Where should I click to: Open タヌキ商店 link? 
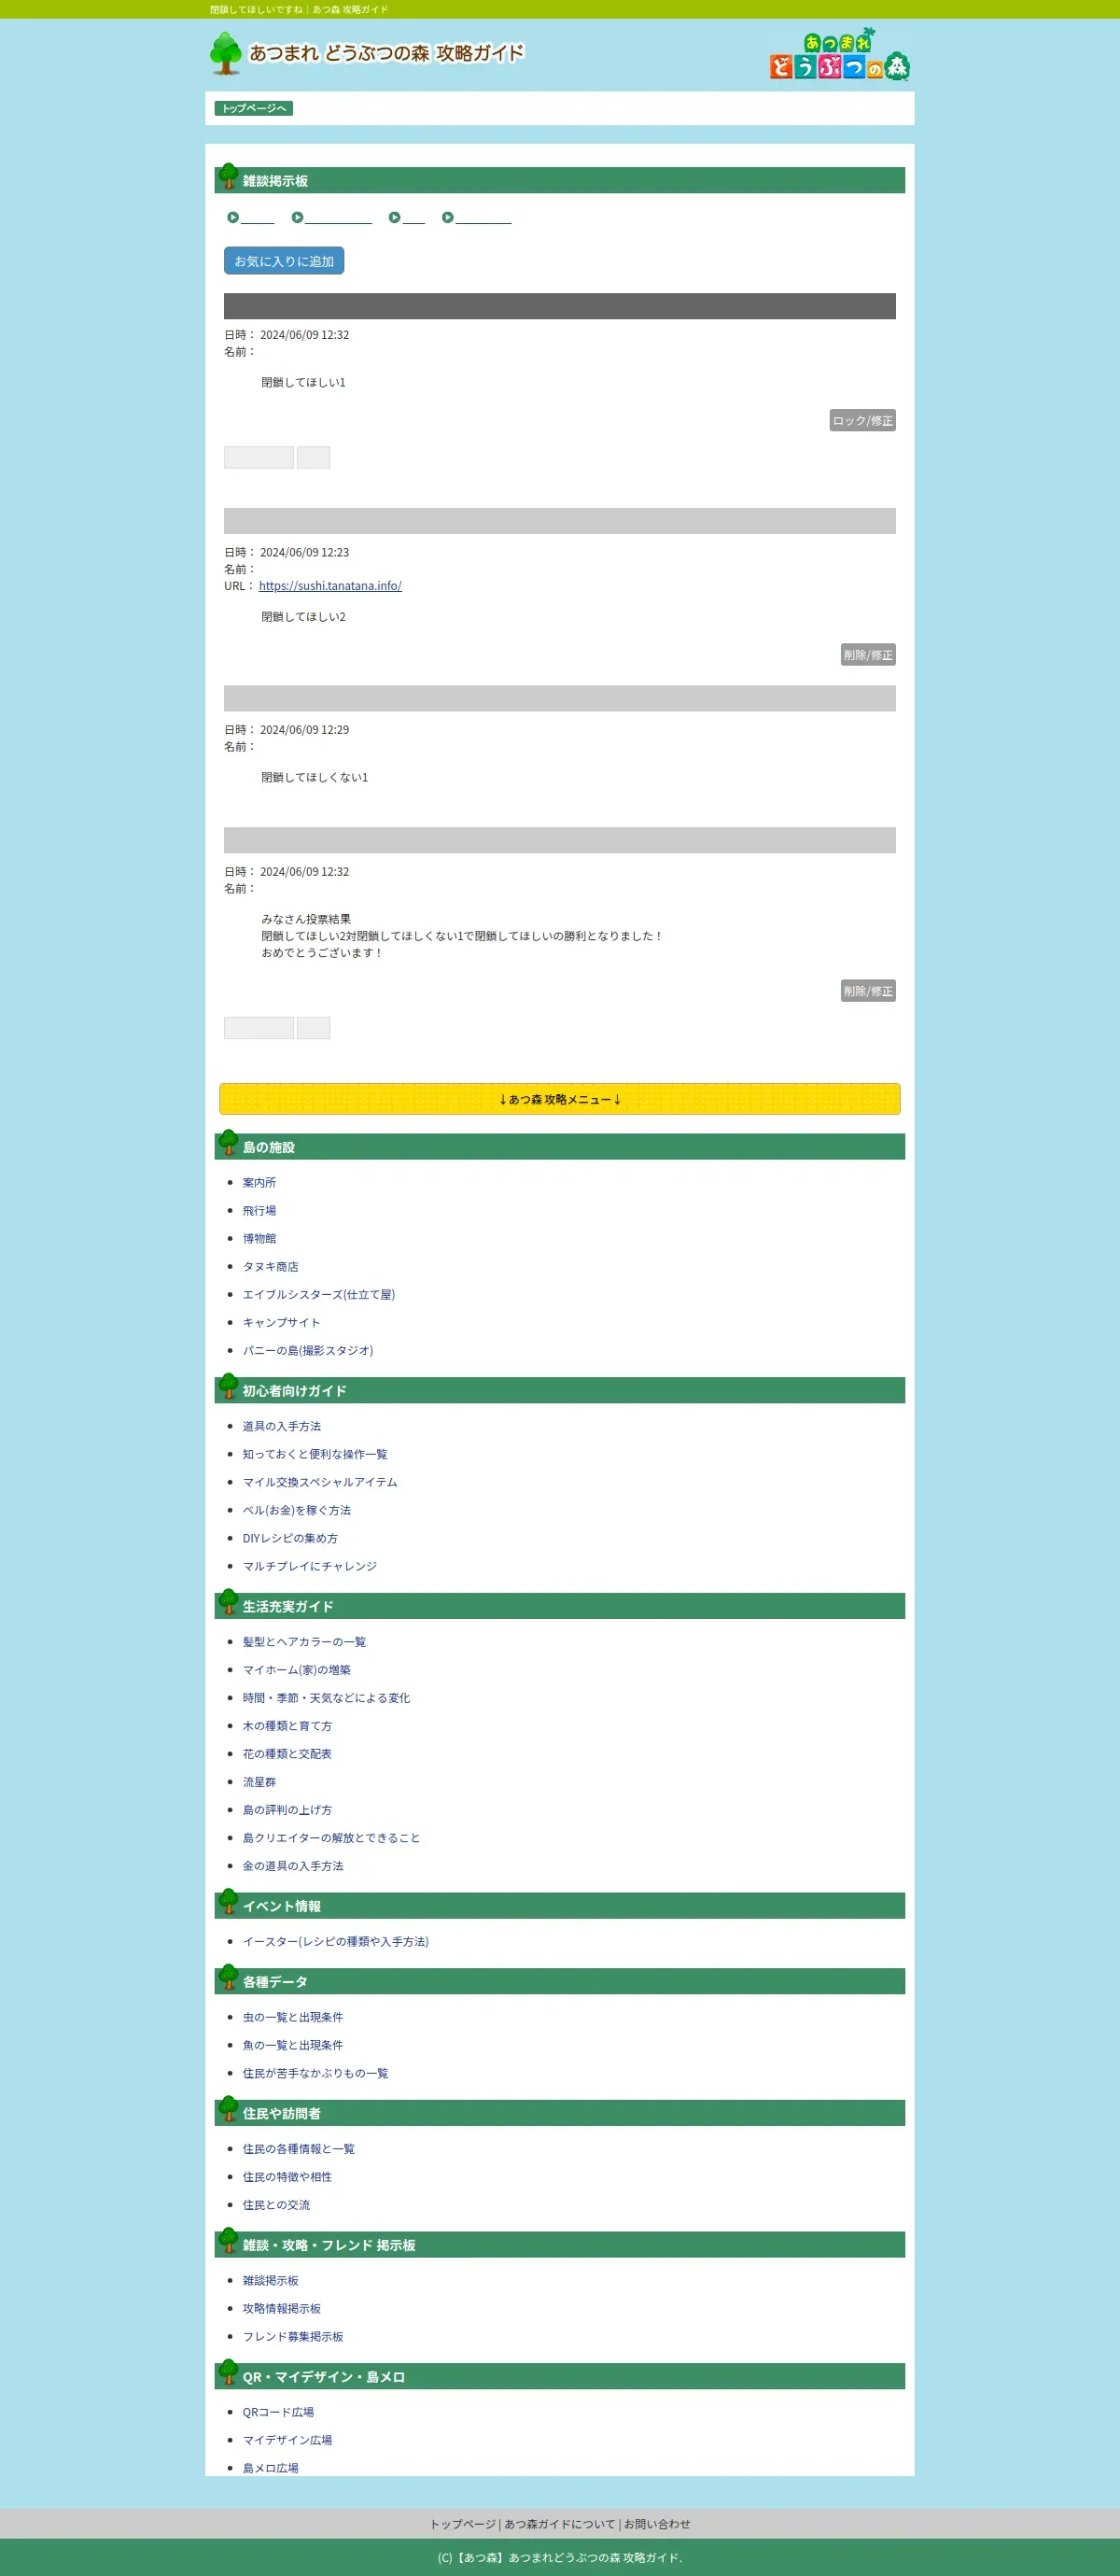point(270,1267)
